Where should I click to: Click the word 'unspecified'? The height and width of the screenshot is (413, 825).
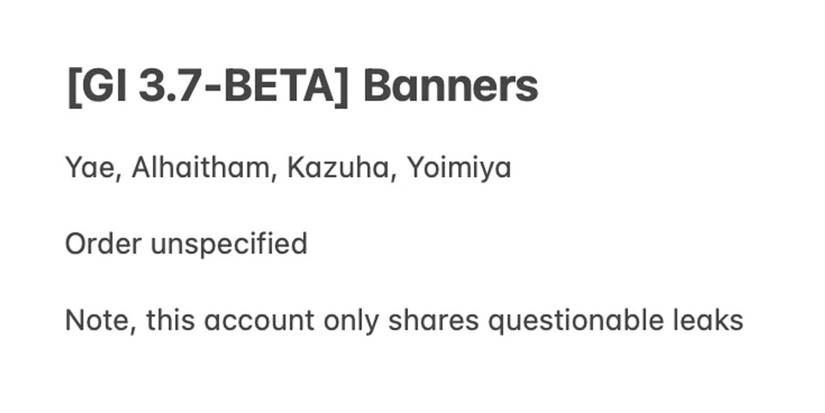[228, 244]
